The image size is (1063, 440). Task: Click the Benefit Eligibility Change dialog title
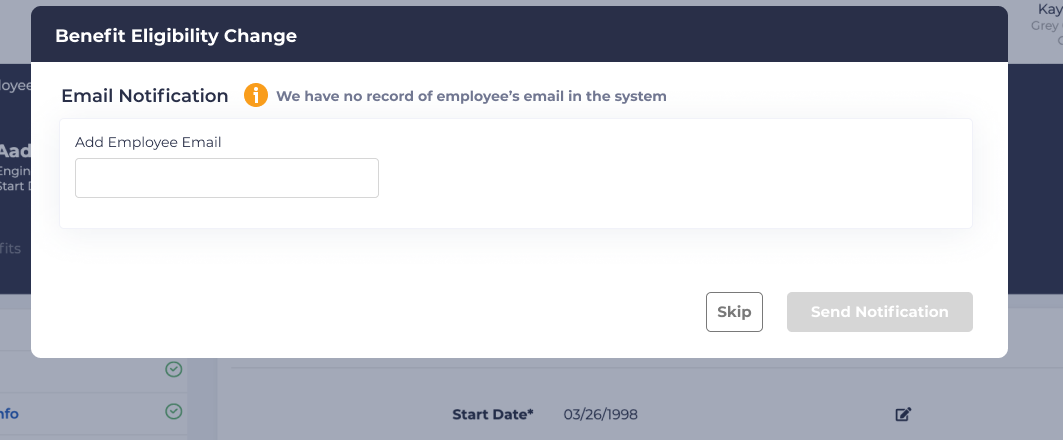point(176,36)
